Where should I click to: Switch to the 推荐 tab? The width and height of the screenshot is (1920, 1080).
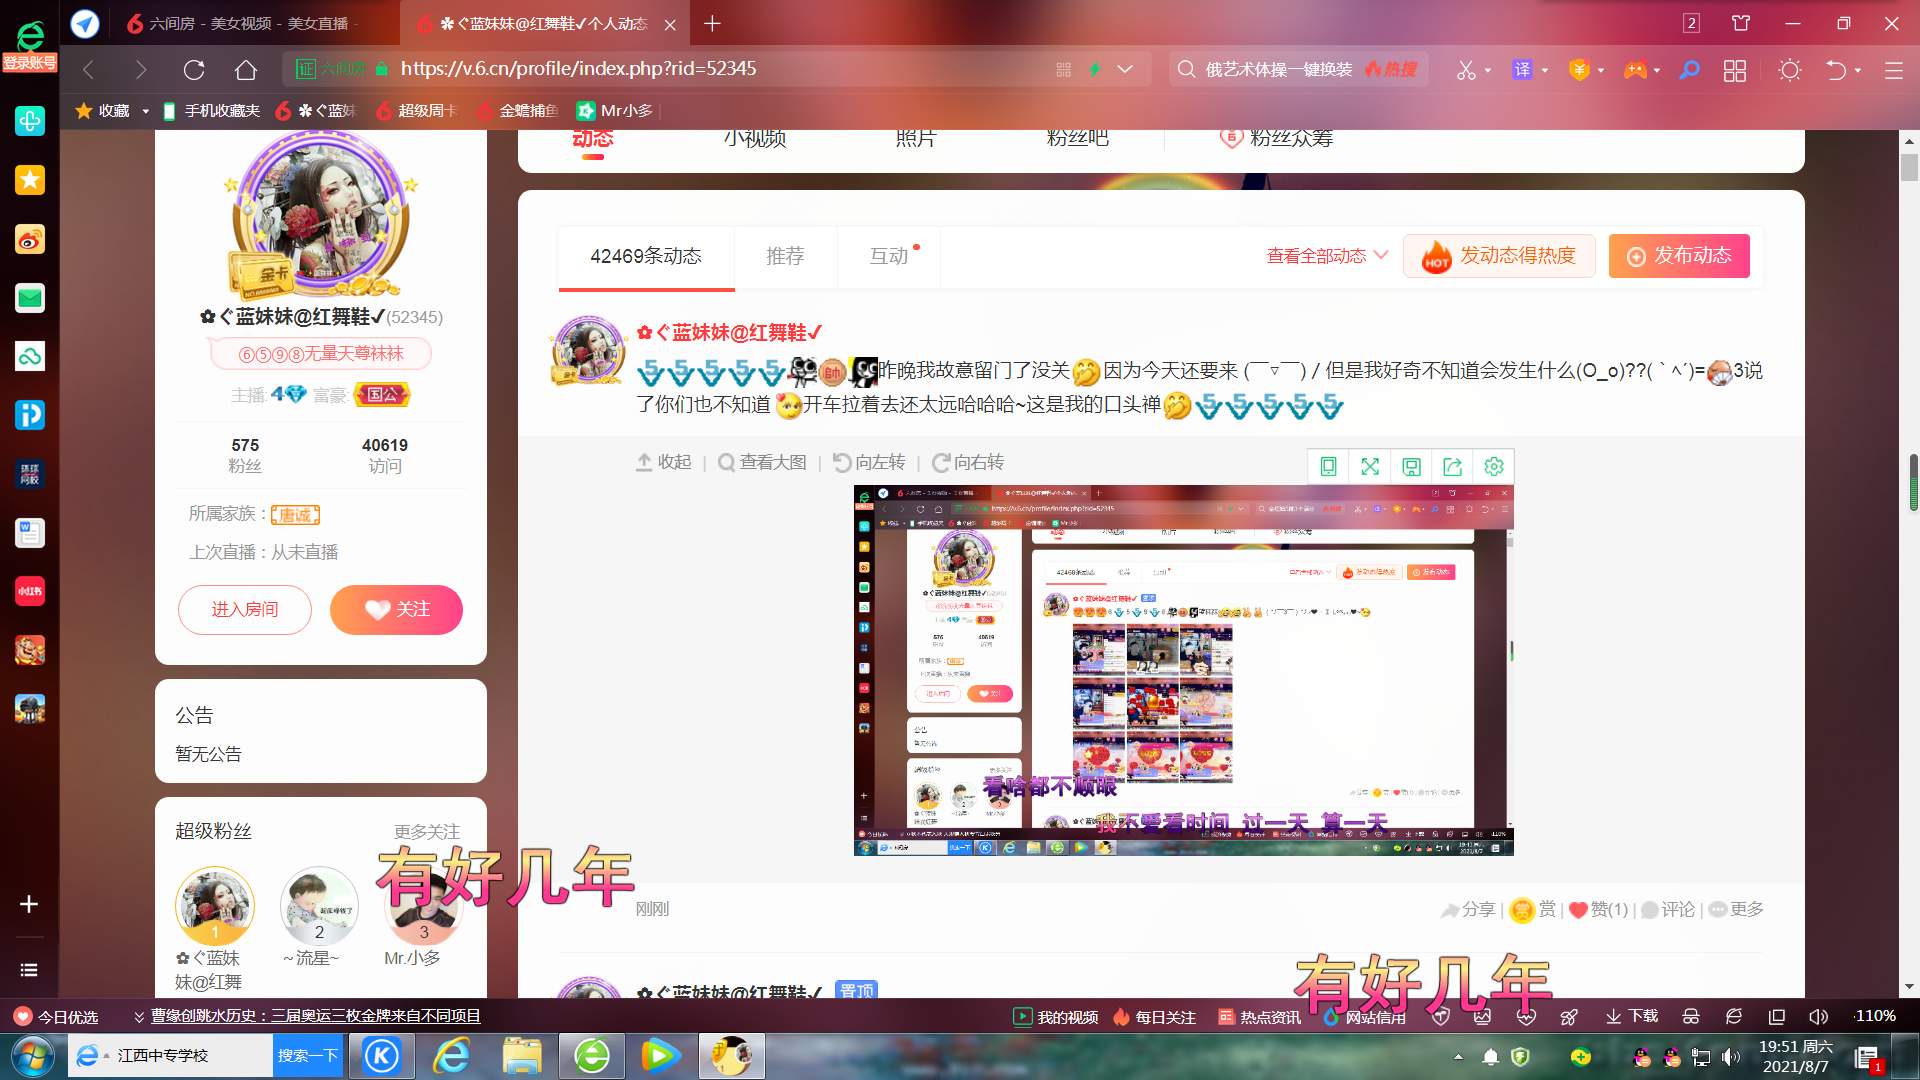(x=785, y=257)
